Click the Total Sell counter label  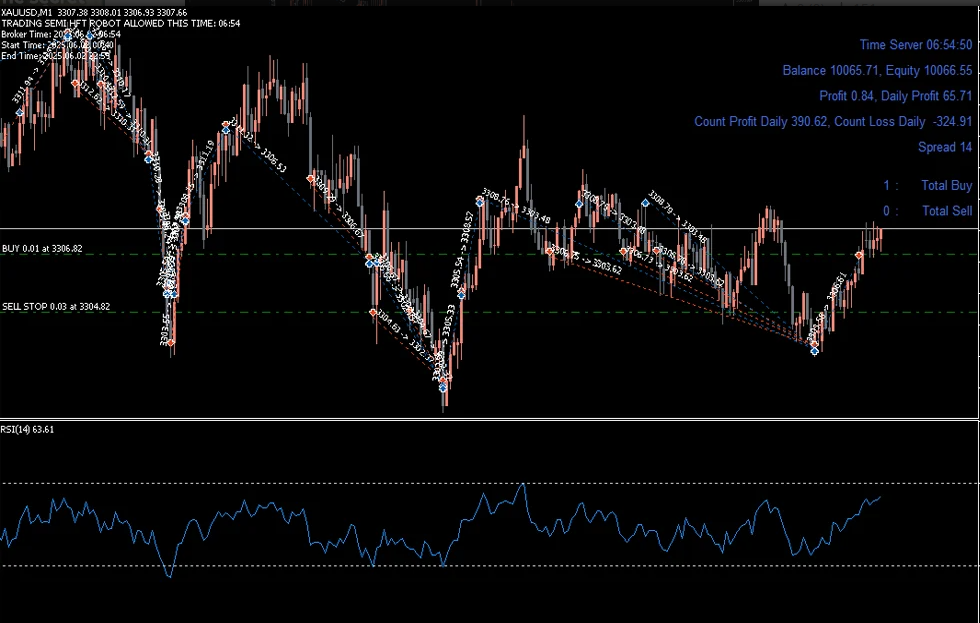(x=946, y=211)
